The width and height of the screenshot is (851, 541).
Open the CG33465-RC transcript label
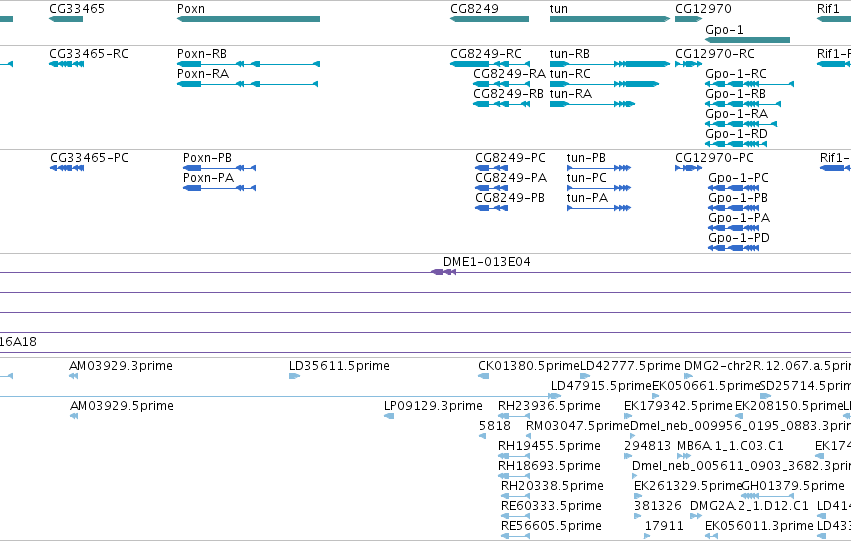click(x=89, y=54)
